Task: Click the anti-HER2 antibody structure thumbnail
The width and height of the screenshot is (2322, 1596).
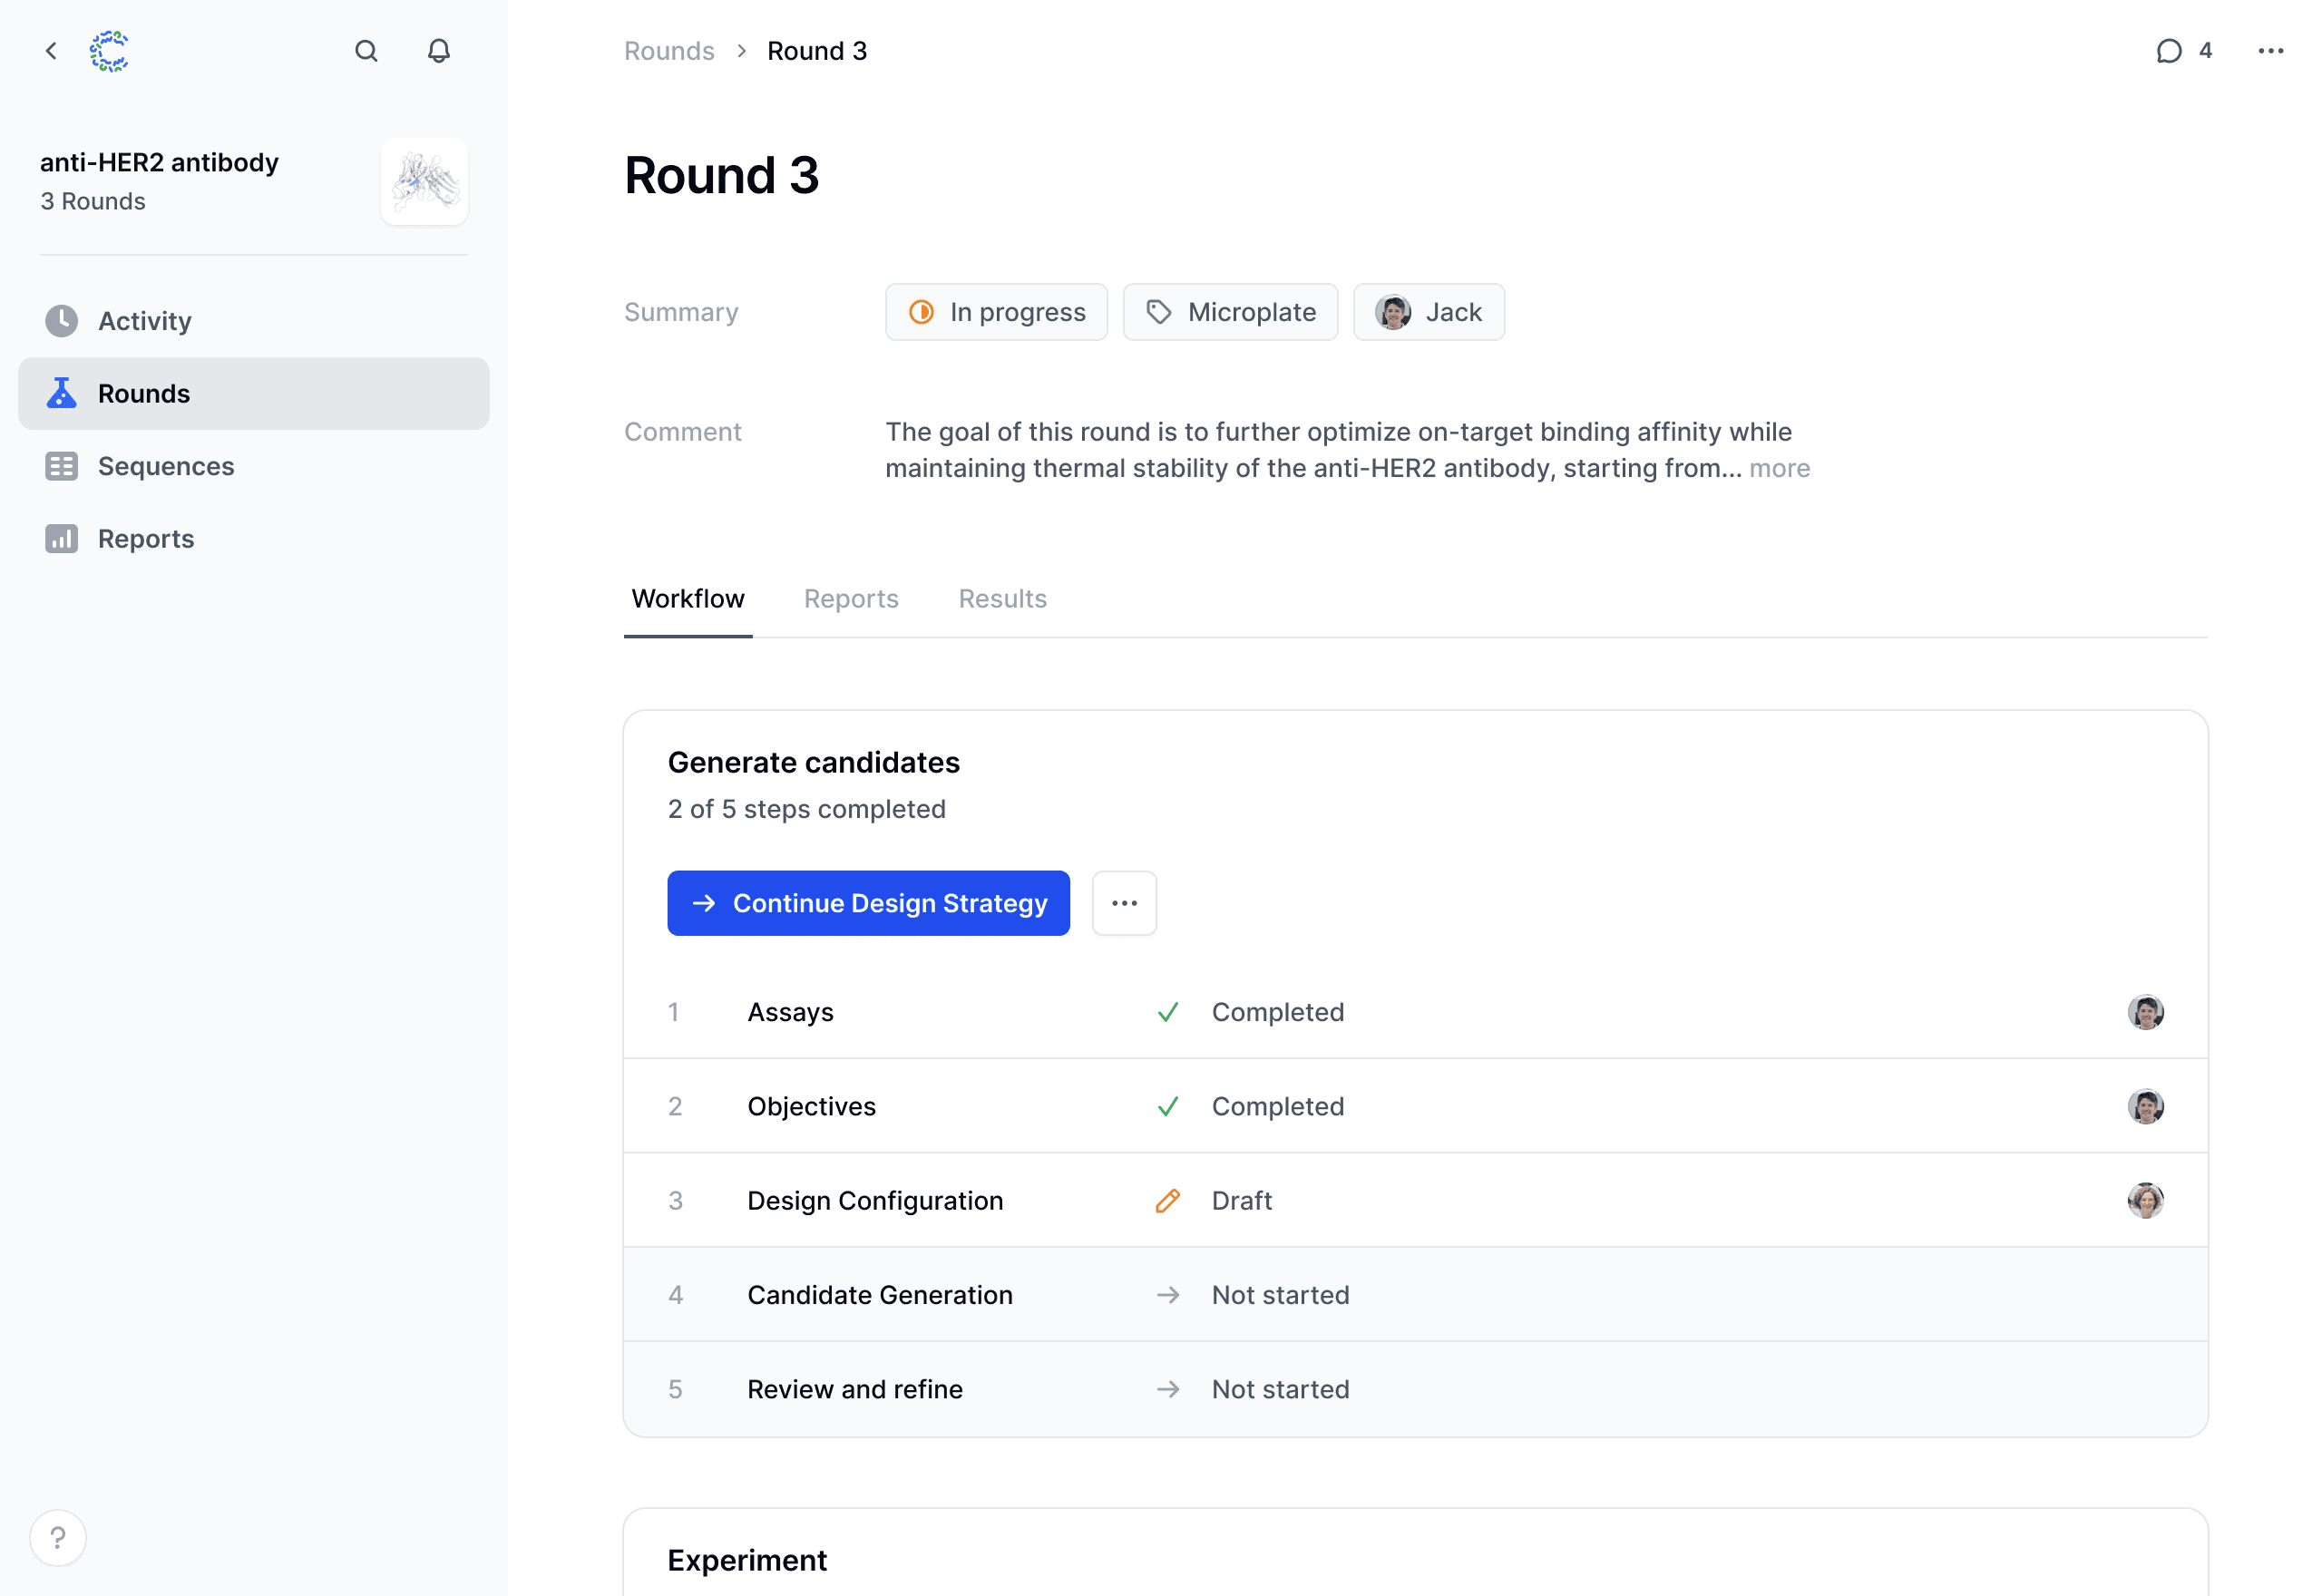Action: point(425,182)
